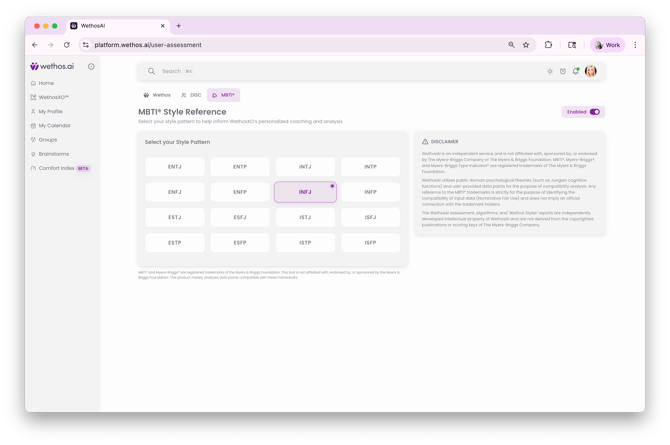Switch to the DISC tab

[190, 95]
